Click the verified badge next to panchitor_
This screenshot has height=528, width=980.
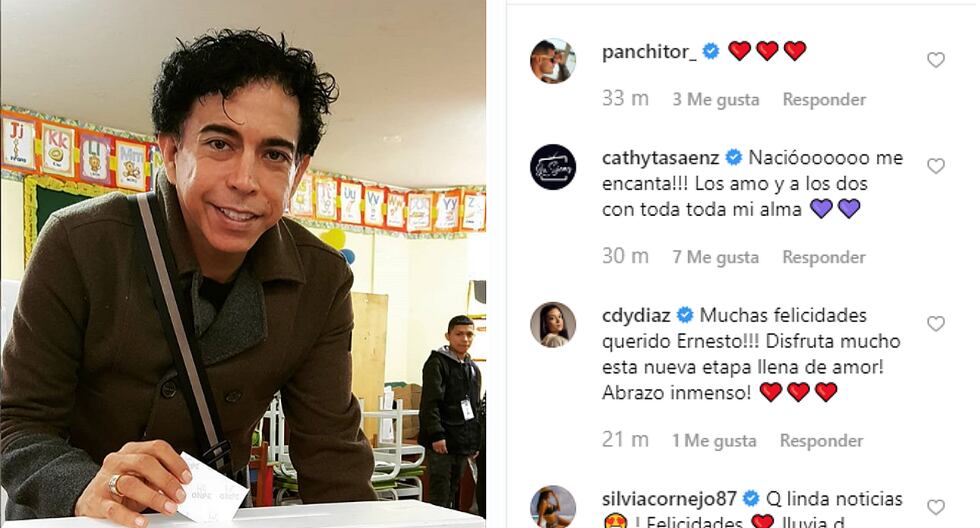click(x=711, y=51)
